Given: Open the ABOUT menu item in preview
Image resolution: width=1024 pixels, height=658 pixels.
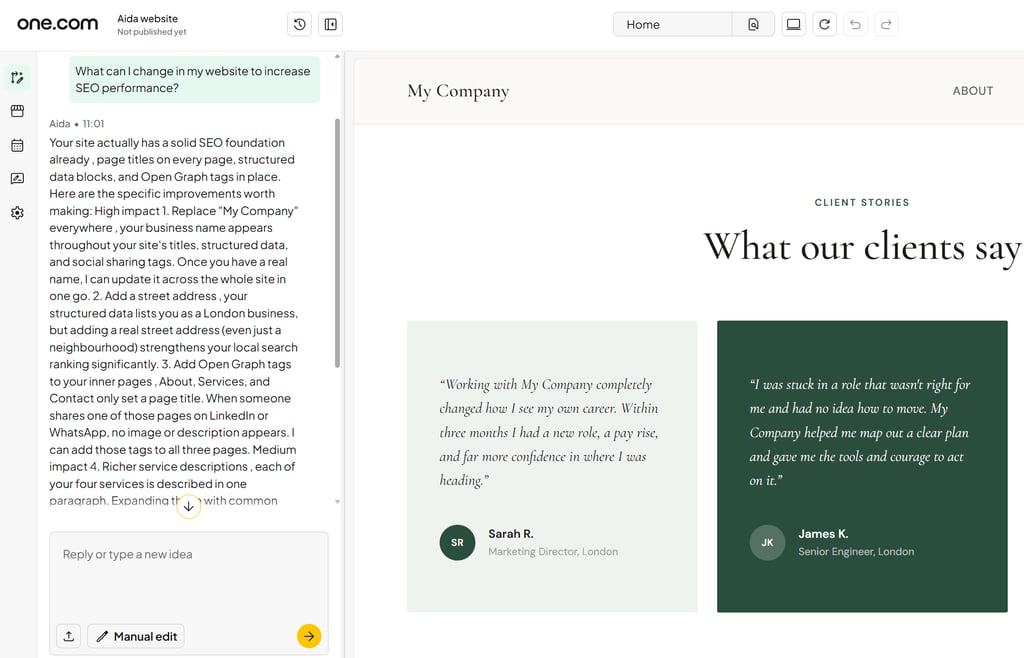Looking at the screenshot, I should [x=972, y=91].
